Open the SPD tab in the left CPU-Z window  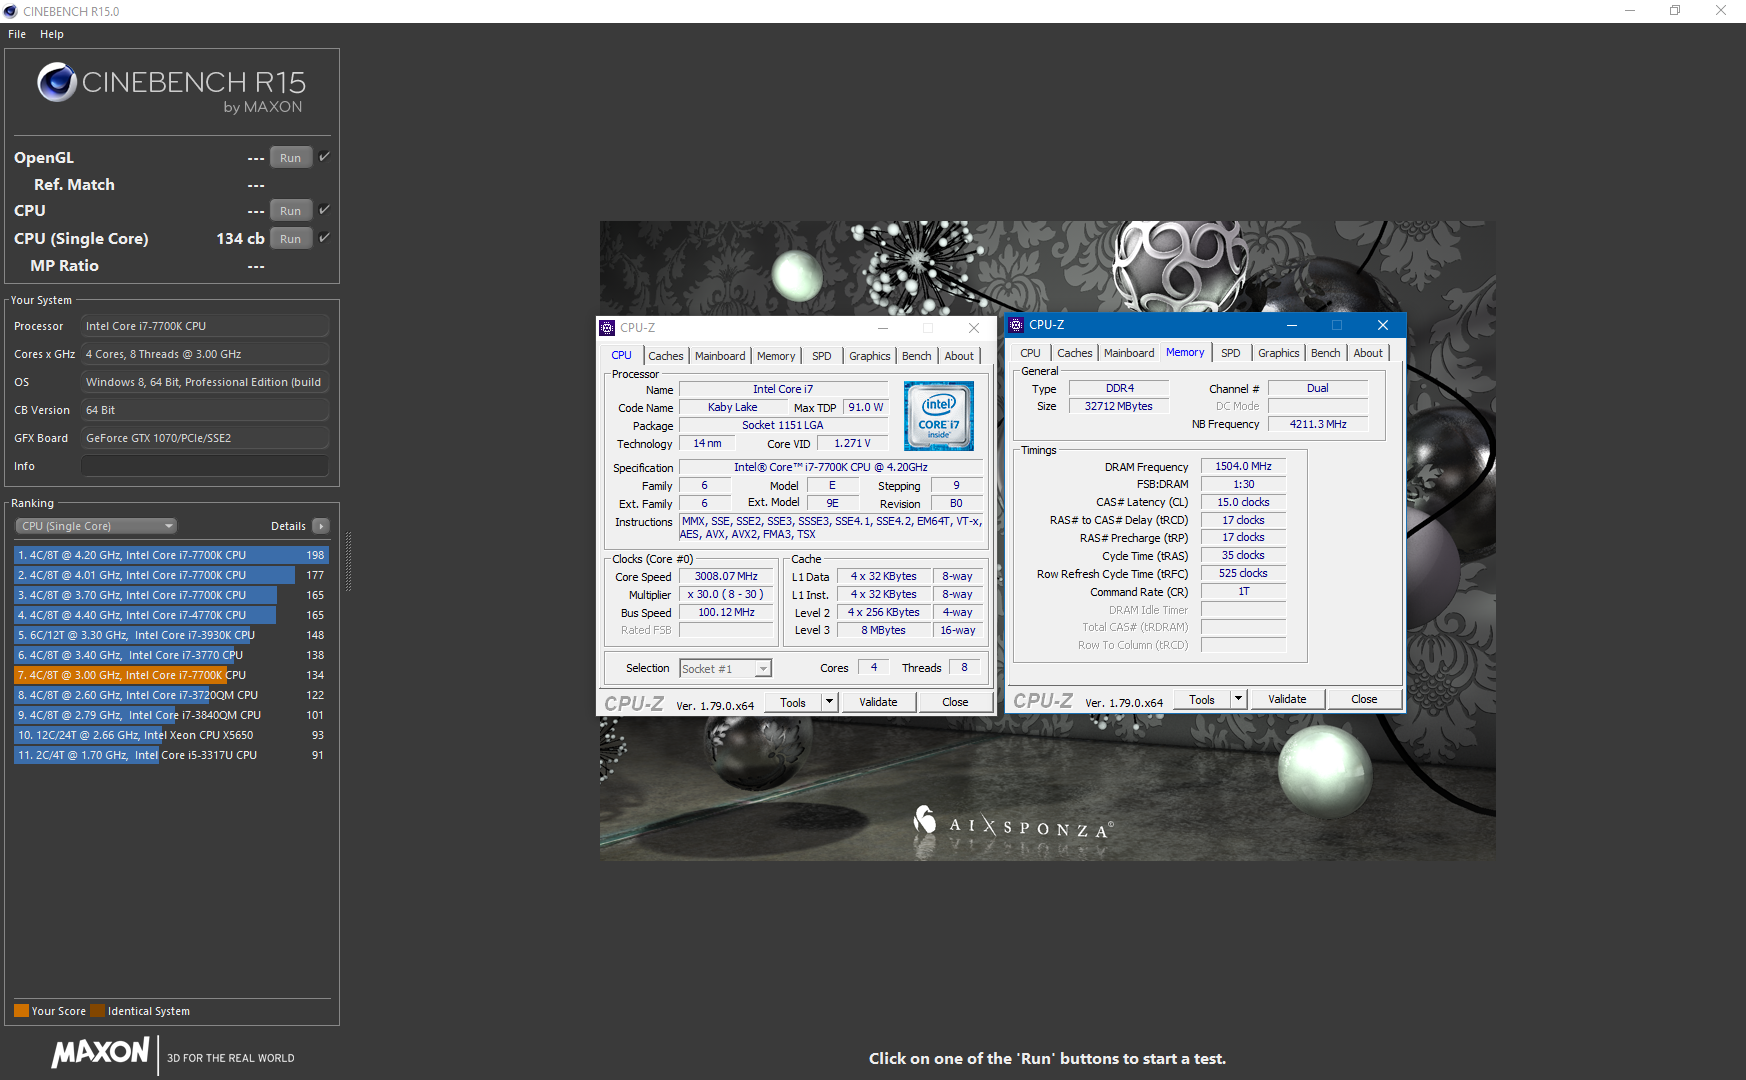[822, 356]
